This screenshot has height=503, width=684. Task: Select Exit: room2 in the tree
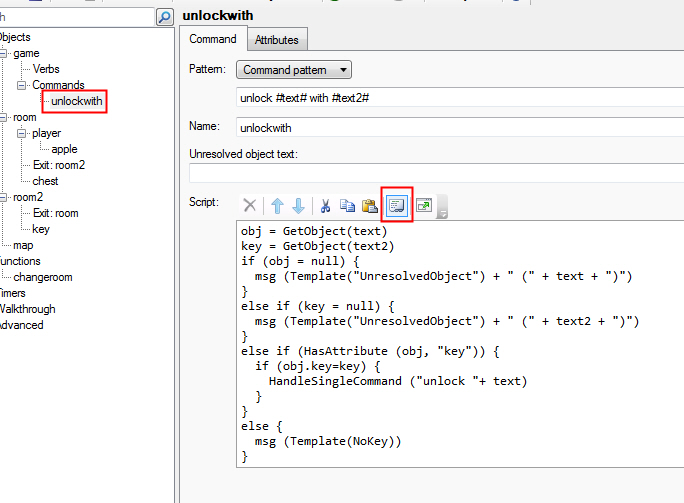59,165
